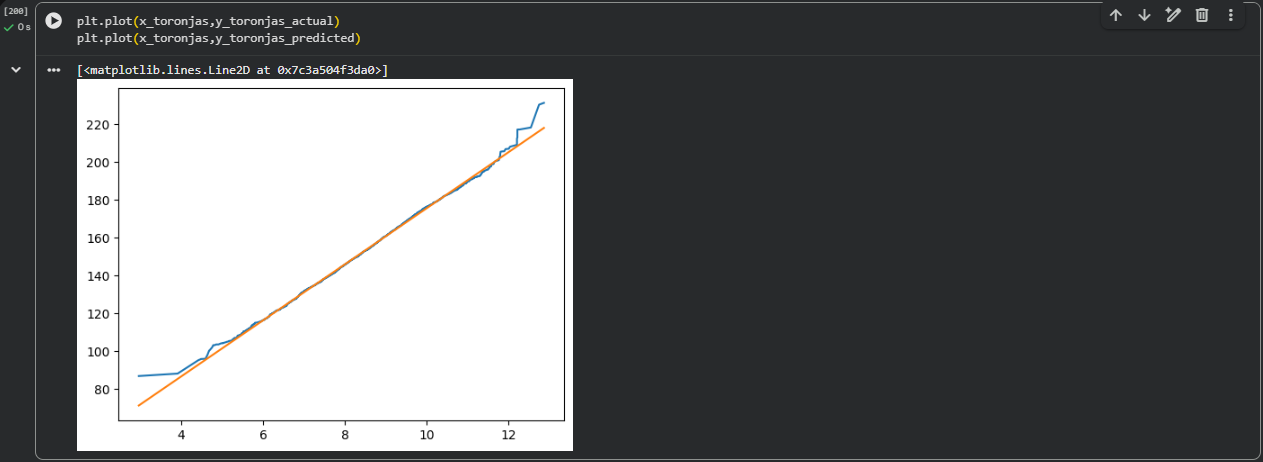Viewport: 1263px width, 462px height.
Task: Click the y_toronjas_predicted plot code line
Action: coord(219,38)
